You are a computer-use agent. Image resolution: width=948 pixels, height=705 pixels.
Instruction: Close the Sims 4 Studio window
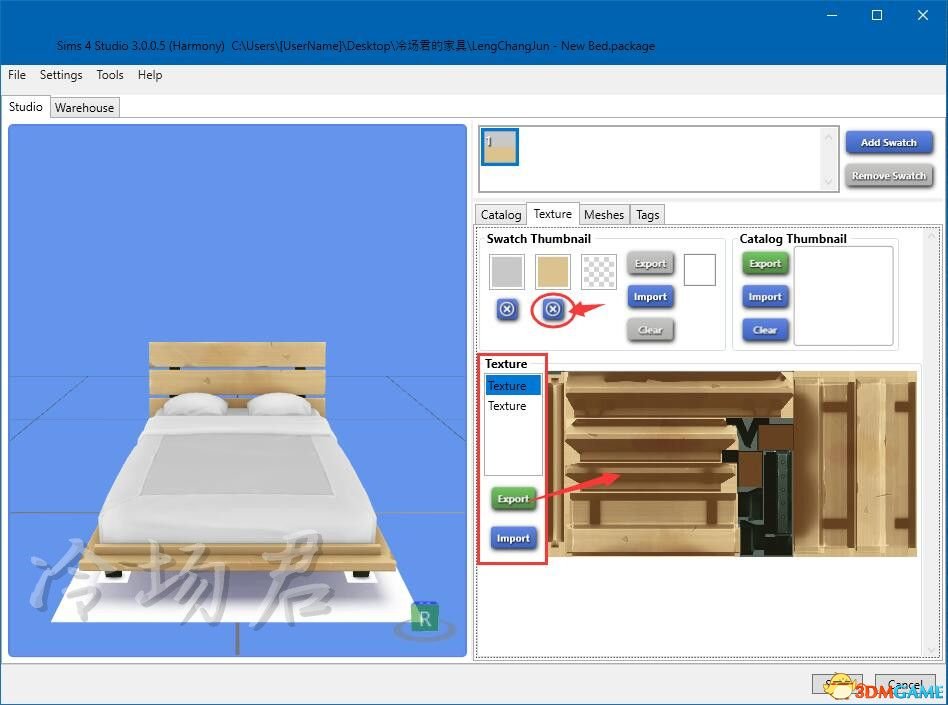click(923, 15)
